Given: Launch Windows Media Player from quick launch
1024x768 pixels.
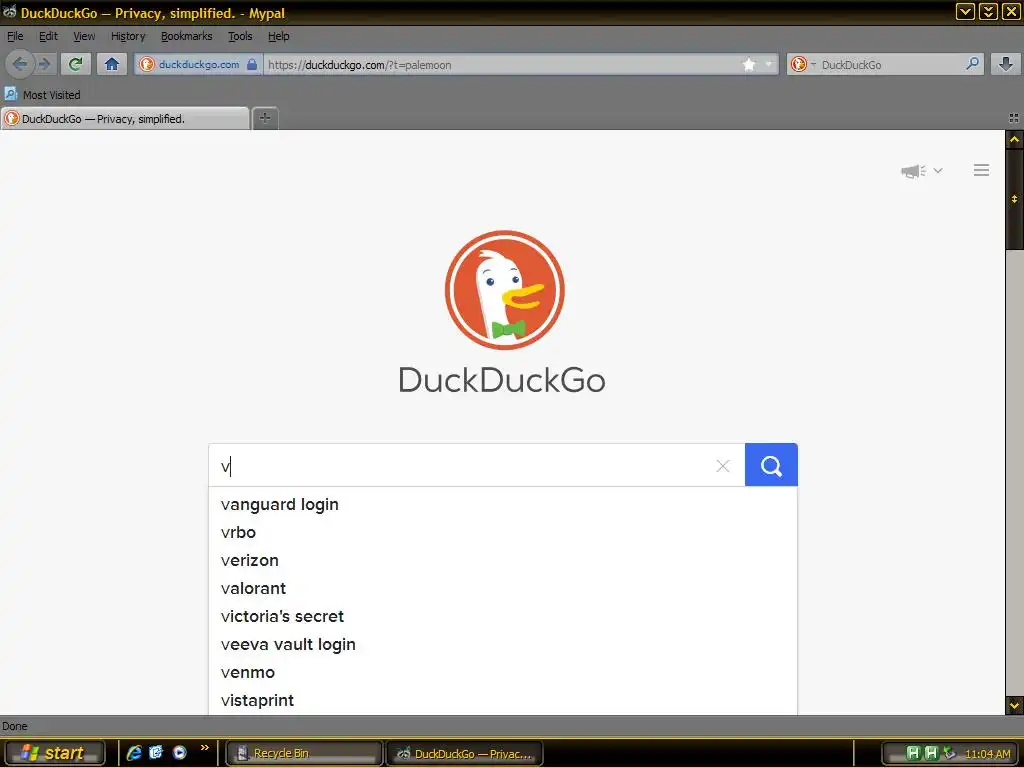Looking at the screenshot, I should point(180,752).
